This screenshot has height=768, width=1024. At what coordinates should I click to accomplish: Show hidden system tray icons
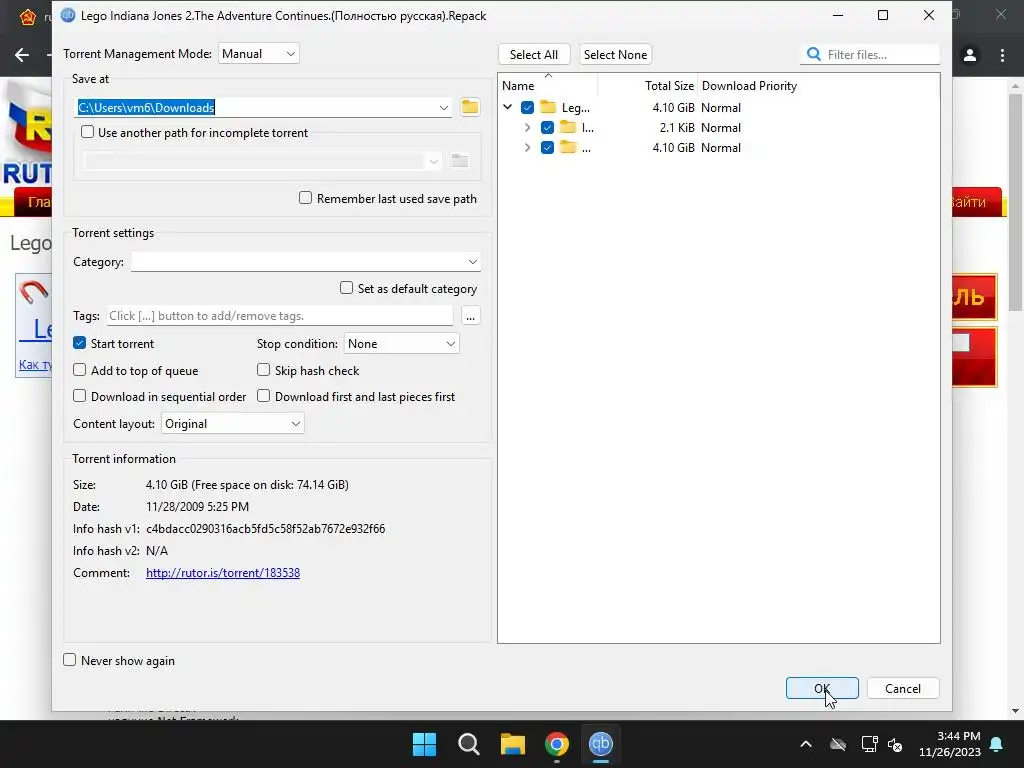[x=806, y=744]
